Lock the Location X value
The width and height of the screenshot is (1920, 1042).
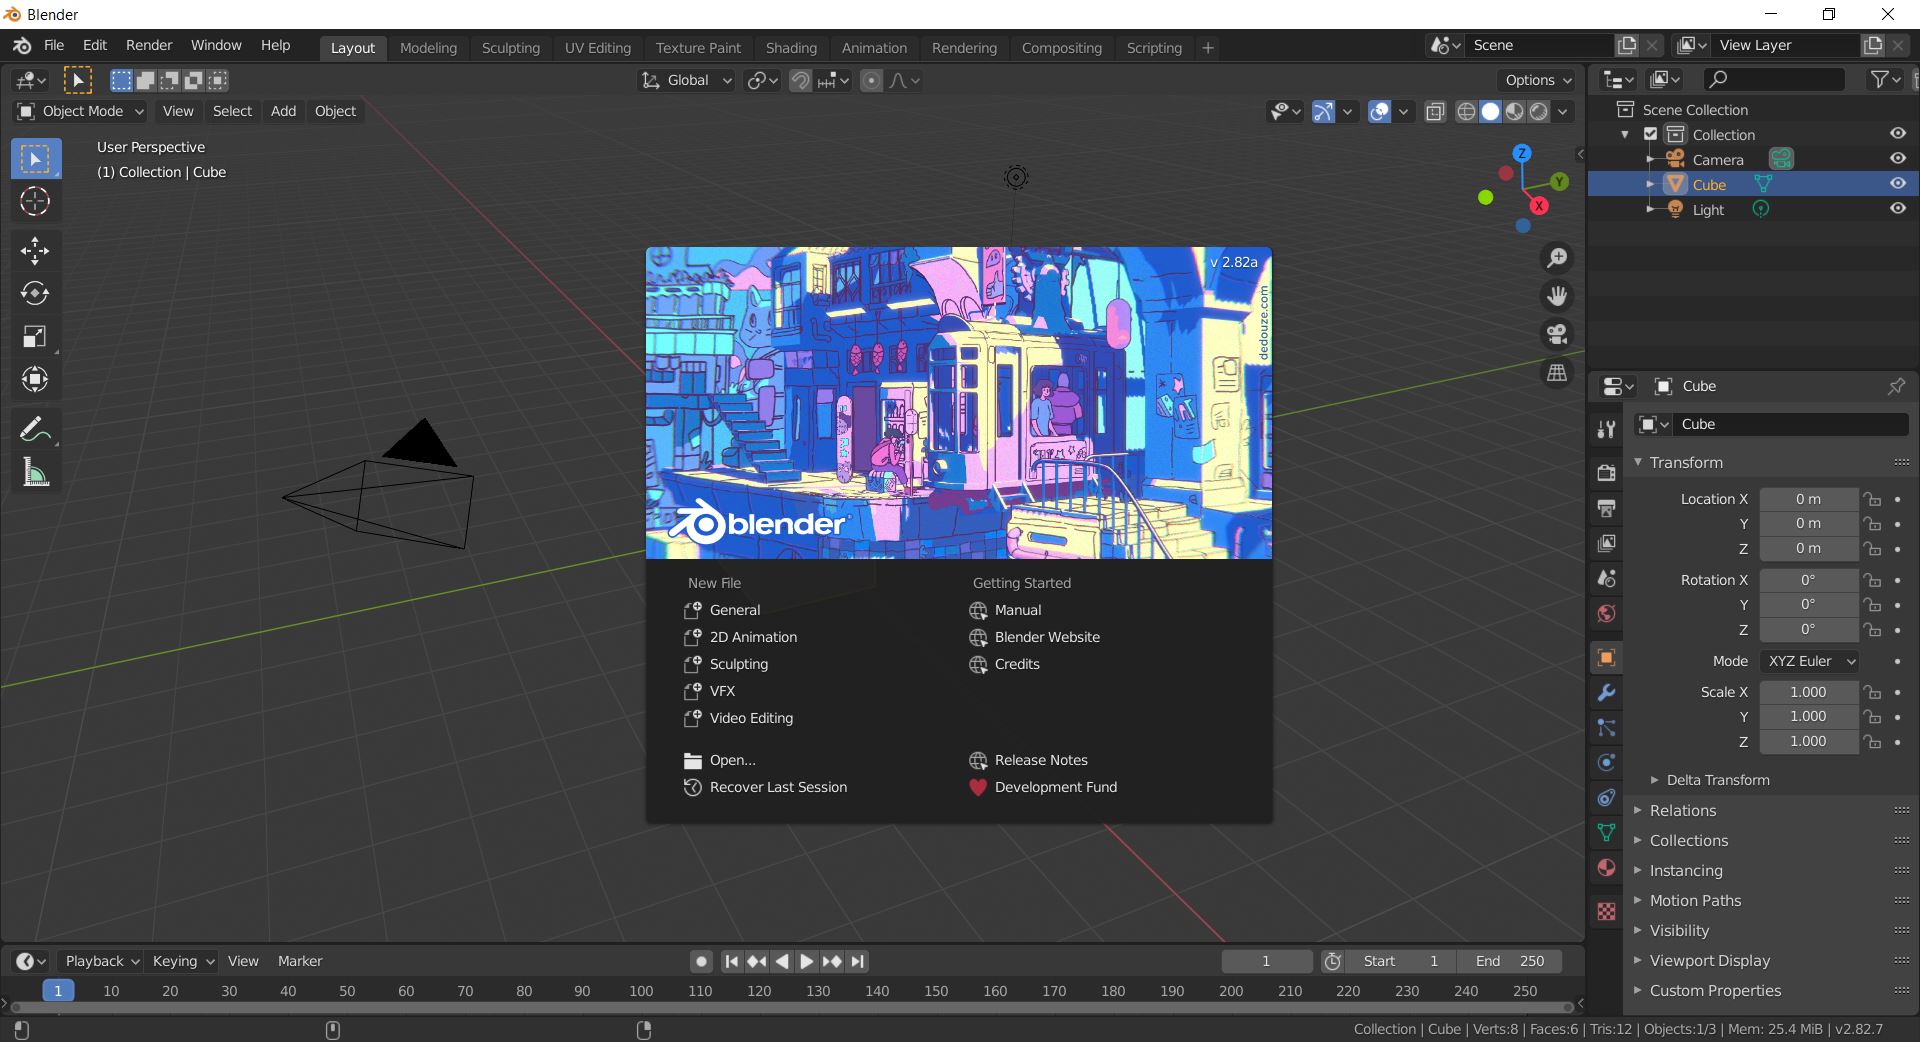(x=1872, y=499)
